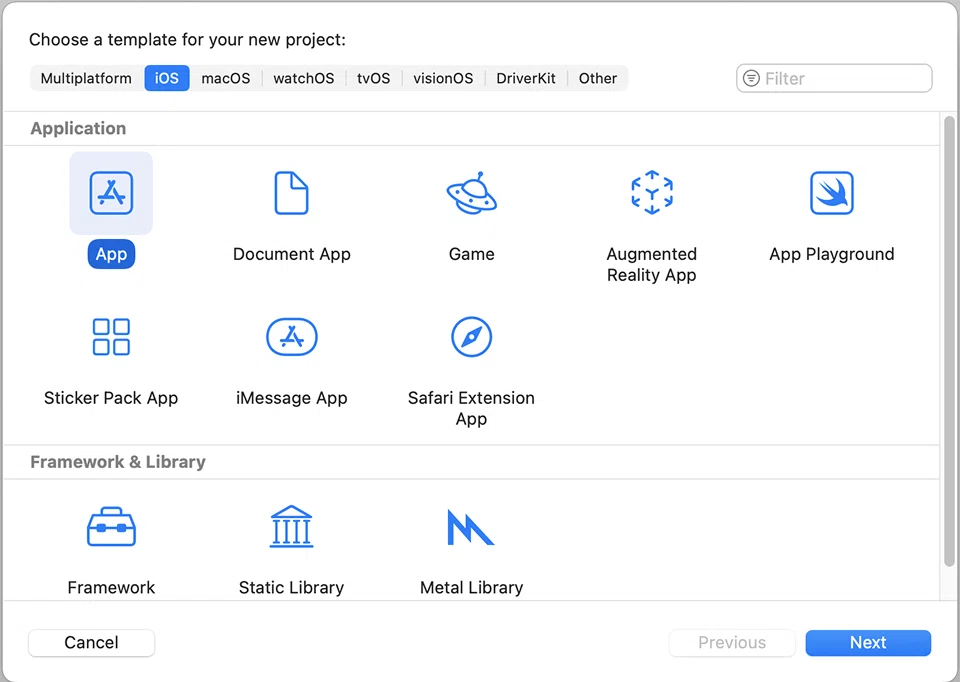The height and width of the screenshot is (682, 960).
Task: Select the Document App template icon
Action: click(x=291, y=193)
